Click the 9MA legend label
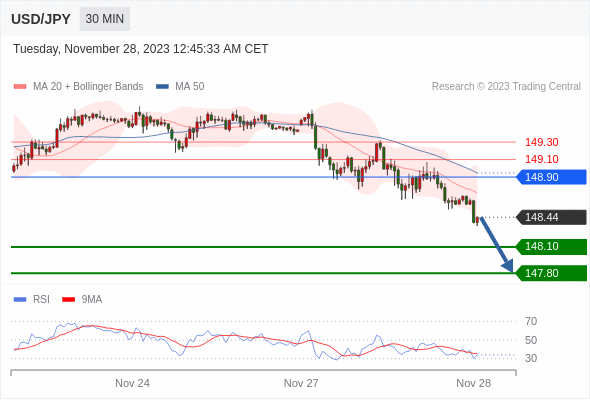Screen dimensions: 590x400 coord(92,300)
